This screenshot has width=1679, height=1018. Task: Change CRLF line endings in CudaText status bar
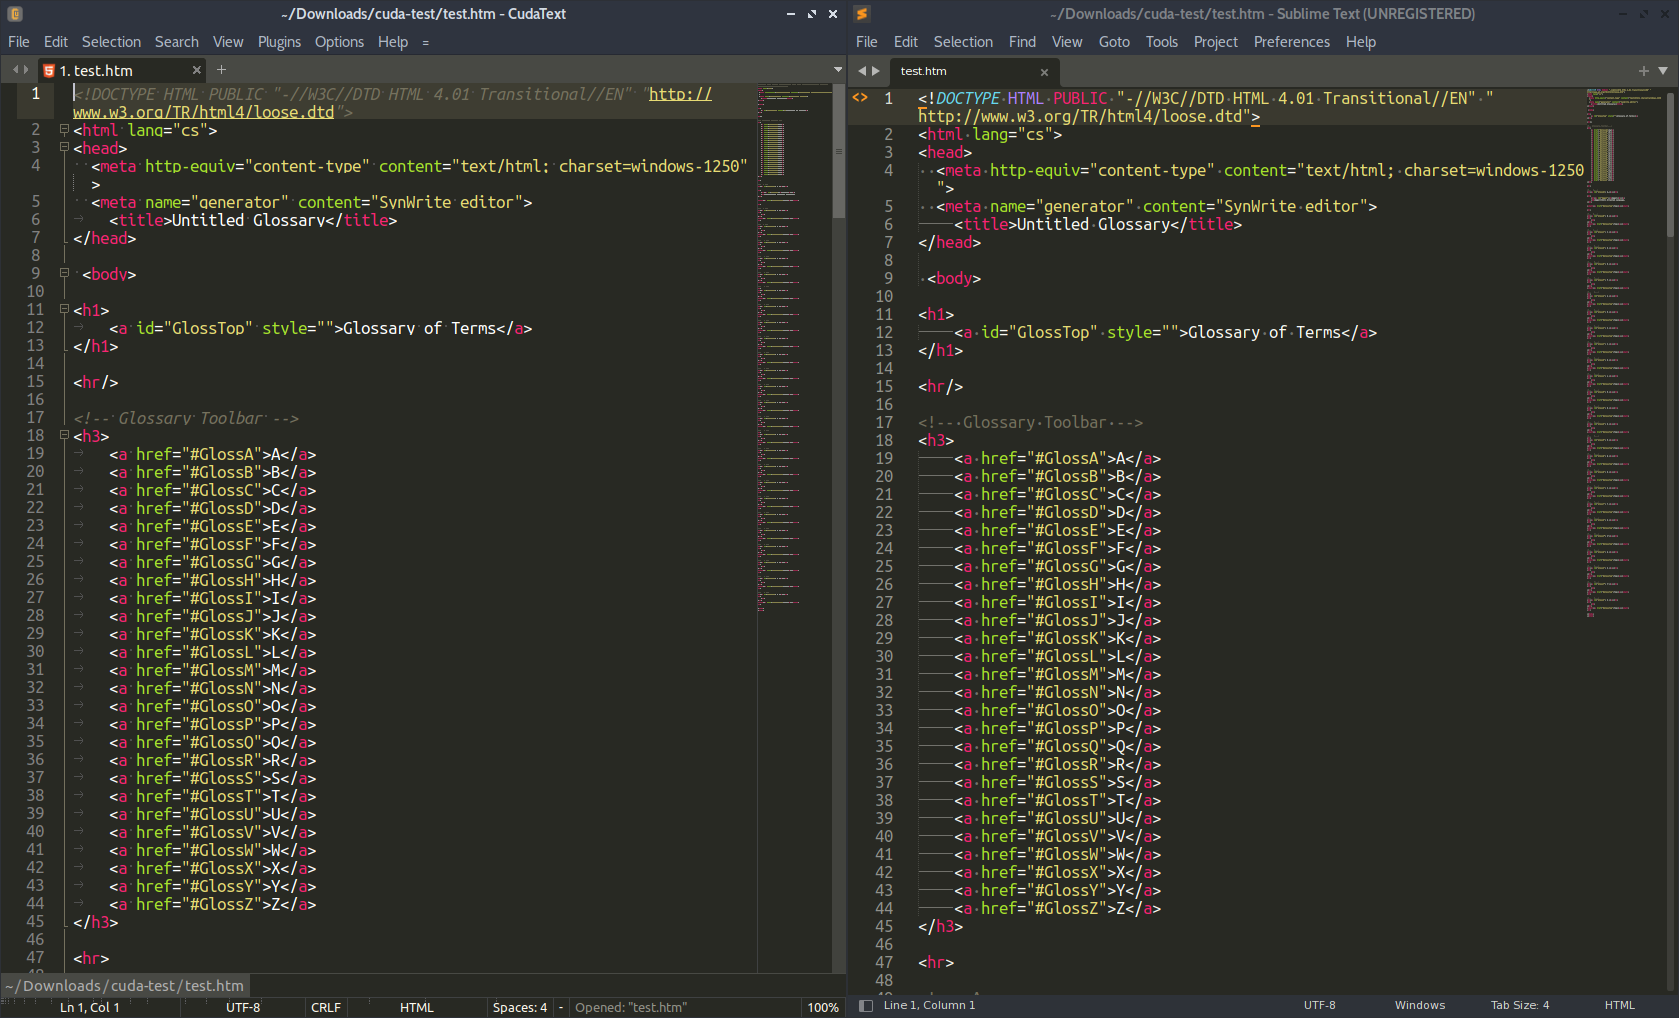tap(326, 1007)
